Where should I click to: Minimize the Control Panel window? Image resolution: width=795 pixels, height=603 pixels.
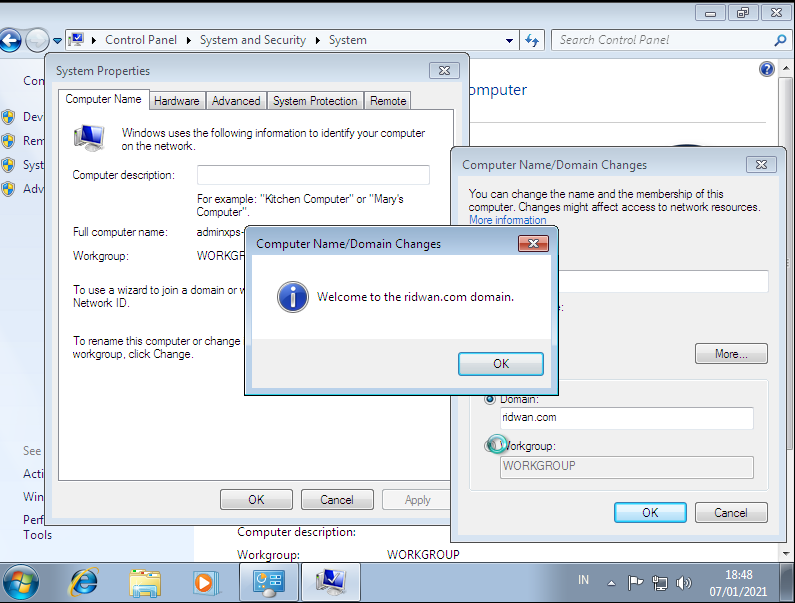(x=710, y=13)
